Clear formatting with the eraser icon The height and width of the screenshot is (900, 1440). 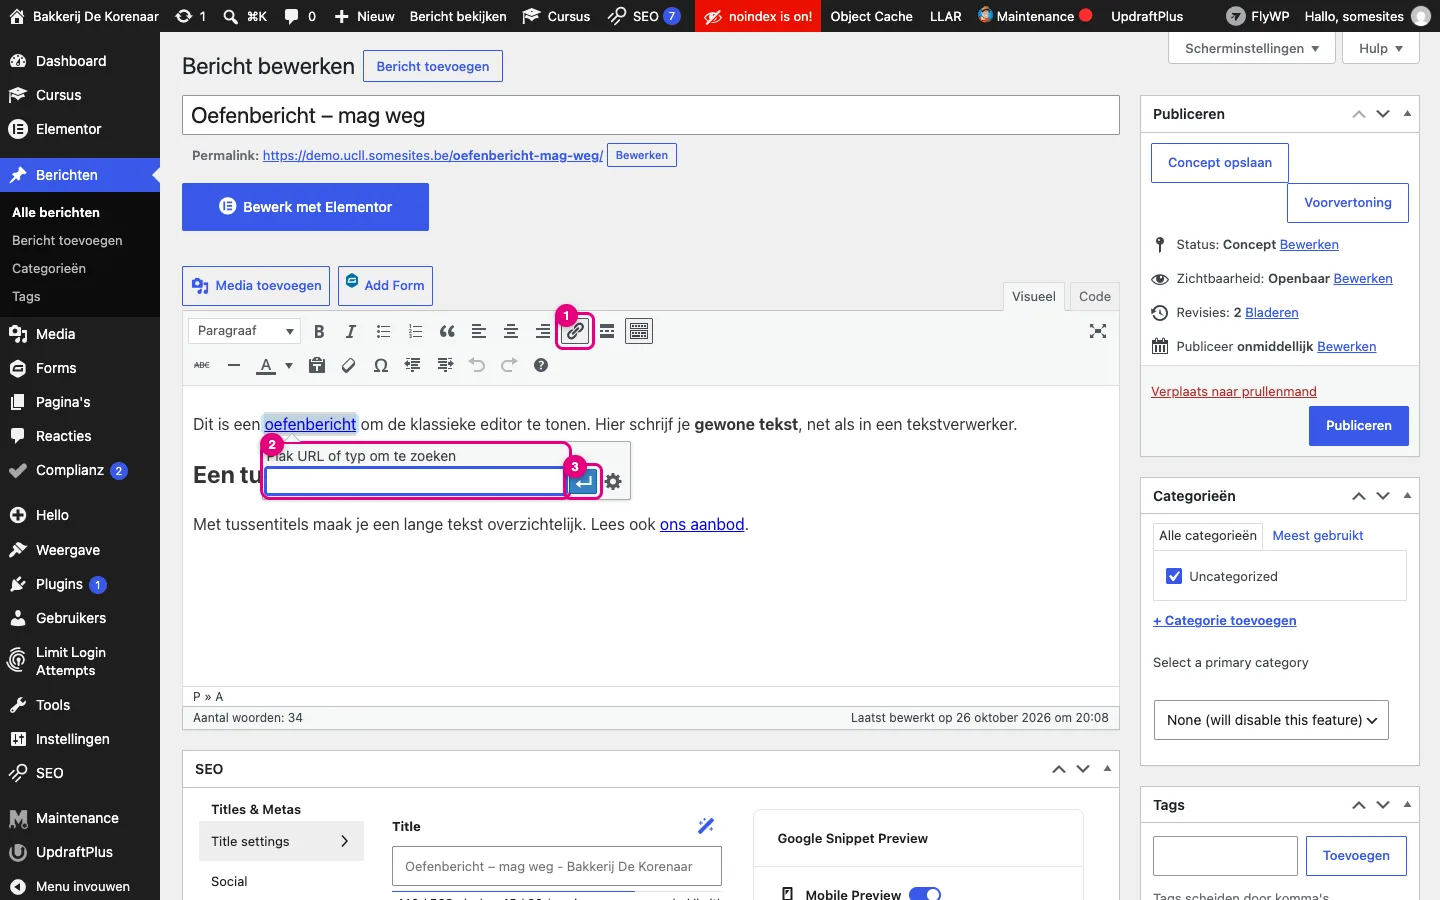pos(349,366)
